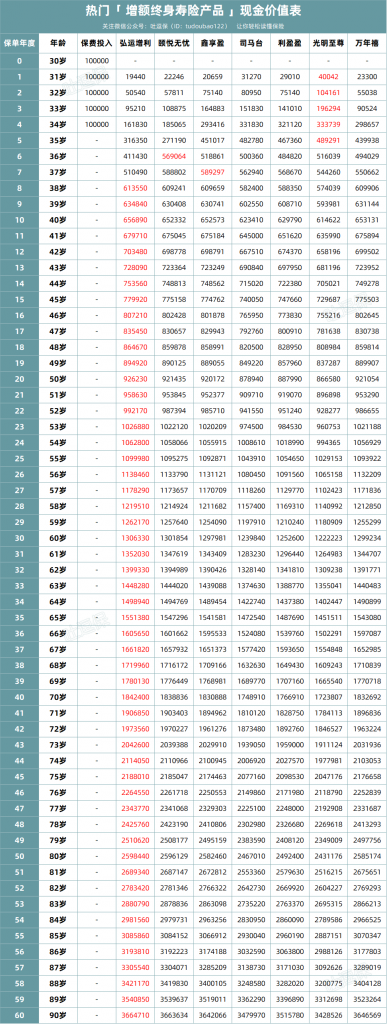Click the value 3663634
Viewport: 387px width, 1024px height.
point(174,1016)
